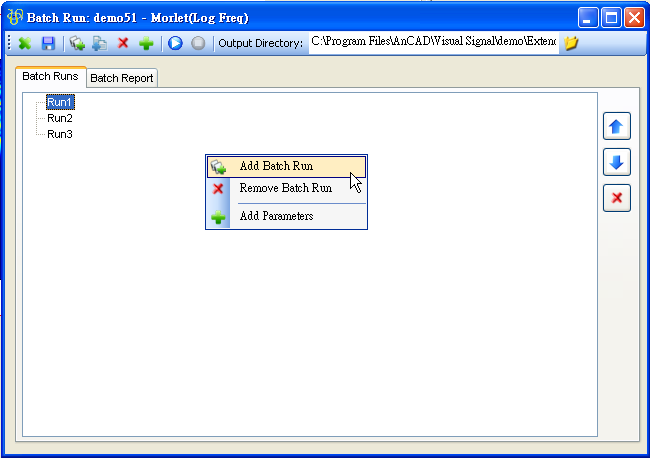Click the toolbar icon left of red X
This screenshot has height=458, width=650.
[x=100, y=43]
